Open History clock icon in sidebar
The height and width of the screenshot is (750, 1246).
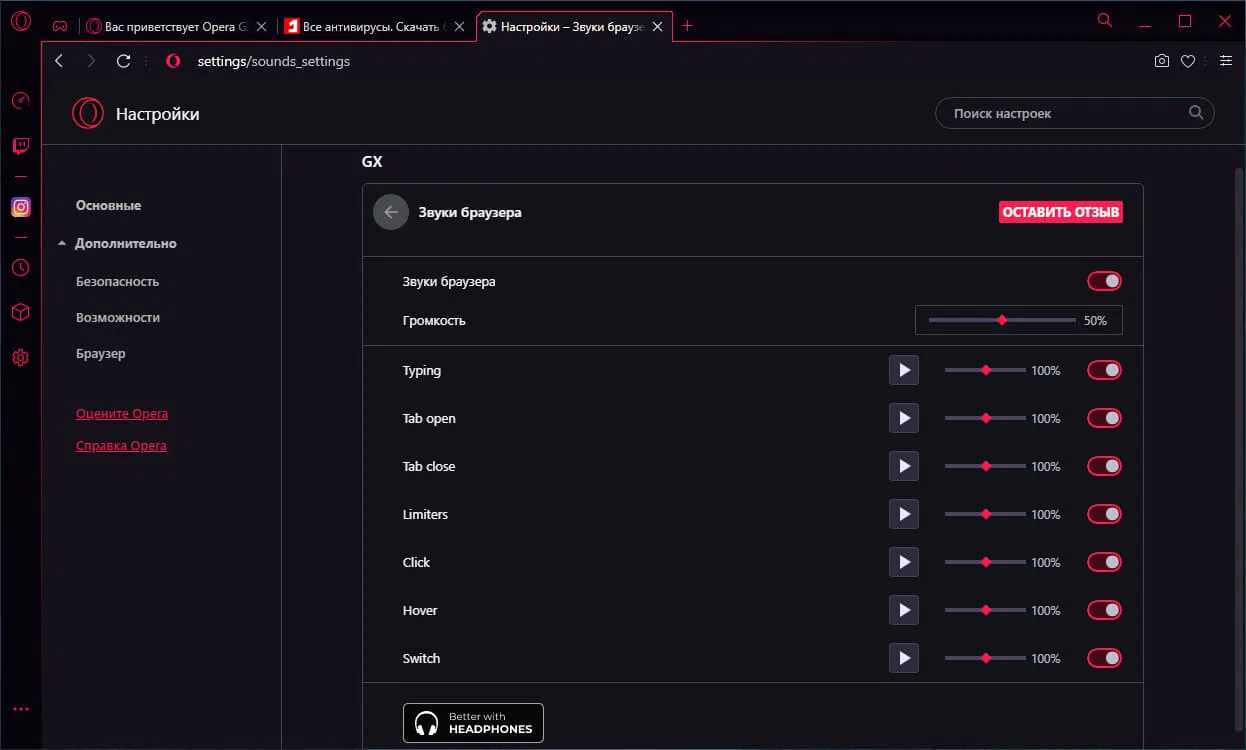coord(20,268)
